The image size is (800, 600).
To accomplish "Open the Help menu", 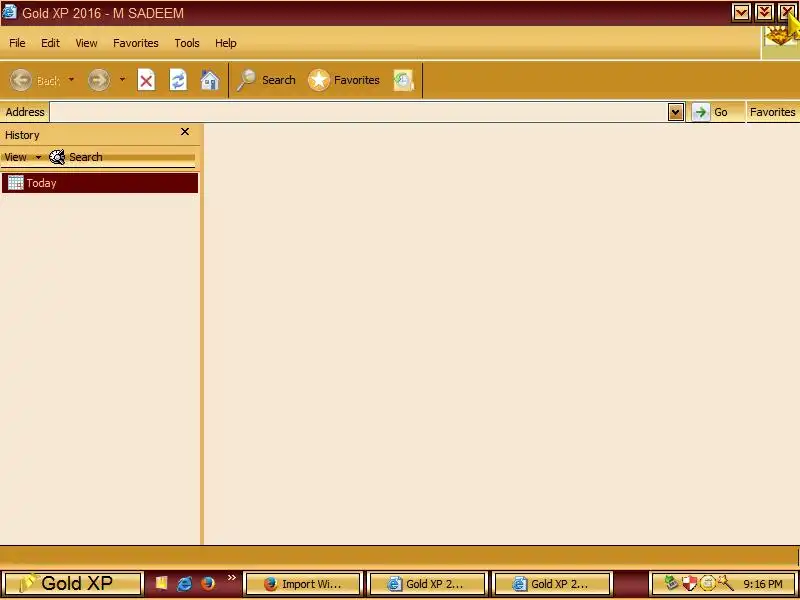I will [226, 43].
